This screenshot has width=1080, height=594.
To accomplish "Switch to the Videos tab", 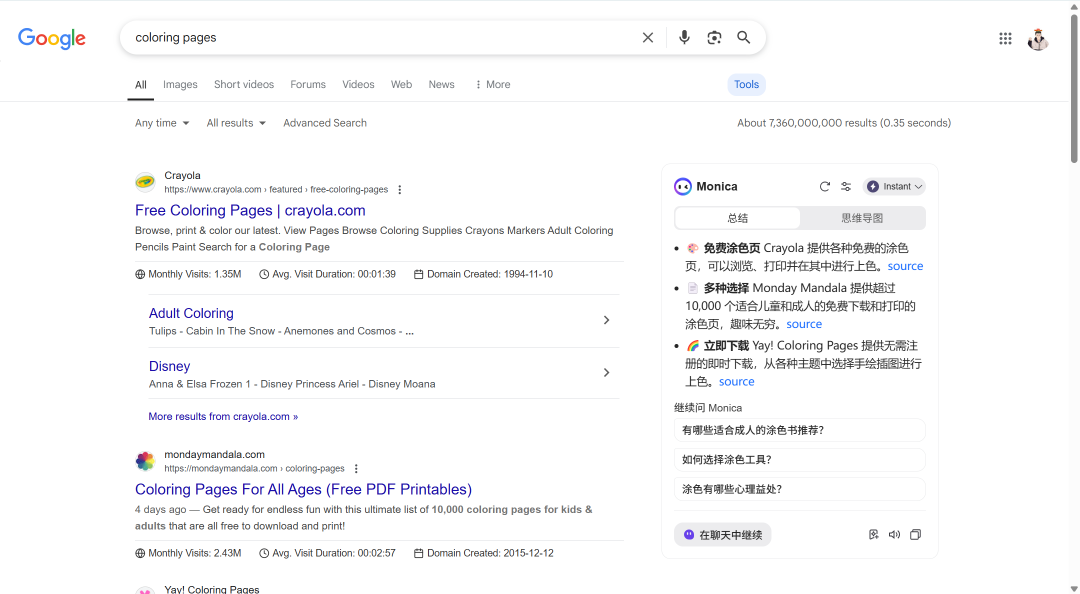I will click(x=358, y=84).
